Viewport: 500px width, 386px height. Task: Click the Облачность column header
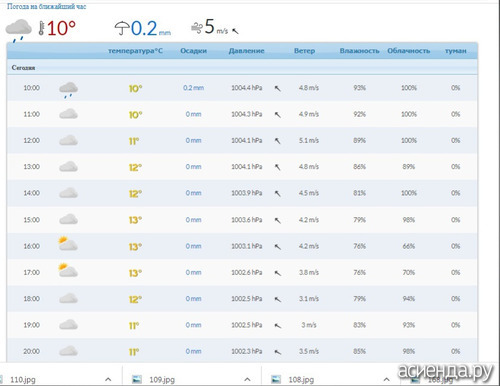(409, 51)
